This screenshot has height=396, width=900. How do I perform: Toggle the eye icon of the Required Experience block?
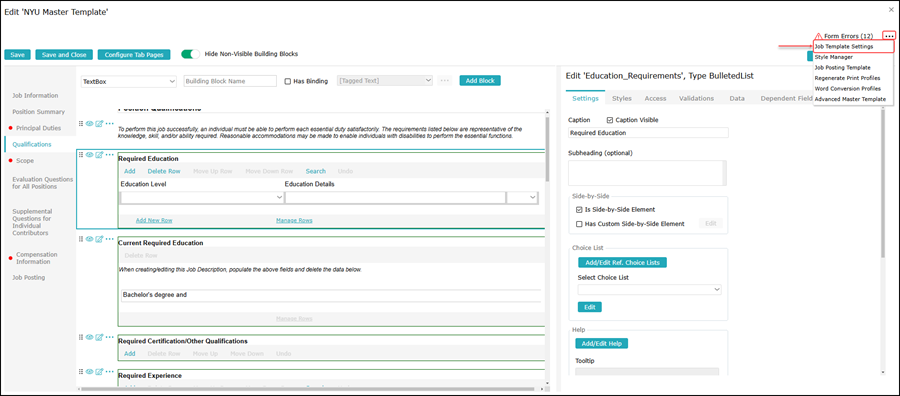point(90,372)
